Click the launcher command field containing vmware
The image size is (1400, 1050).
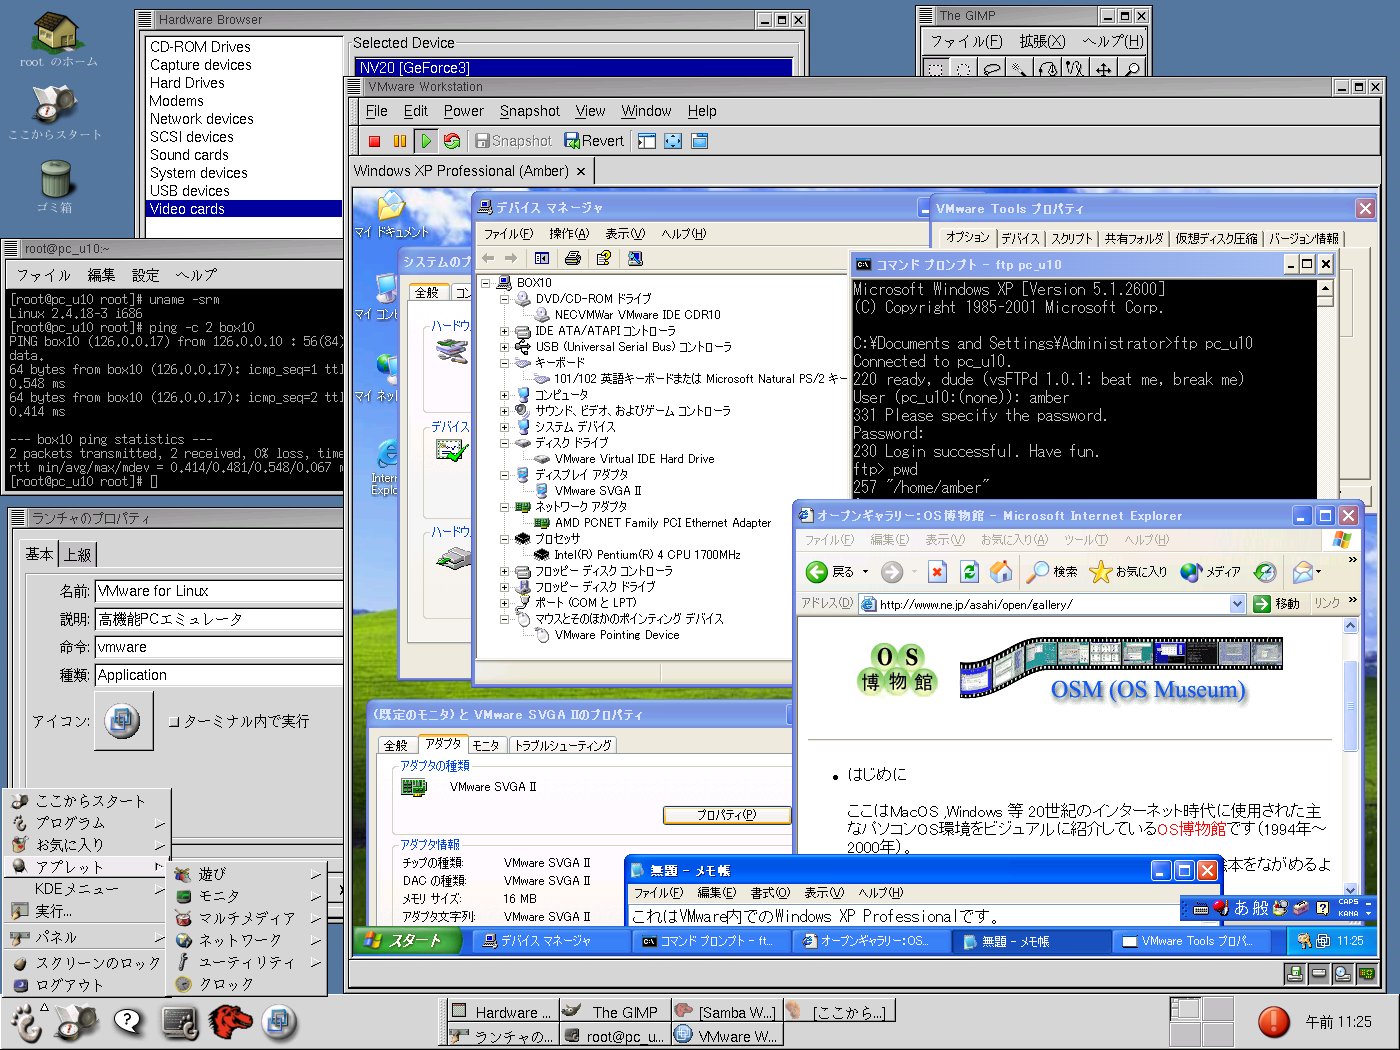218,647
